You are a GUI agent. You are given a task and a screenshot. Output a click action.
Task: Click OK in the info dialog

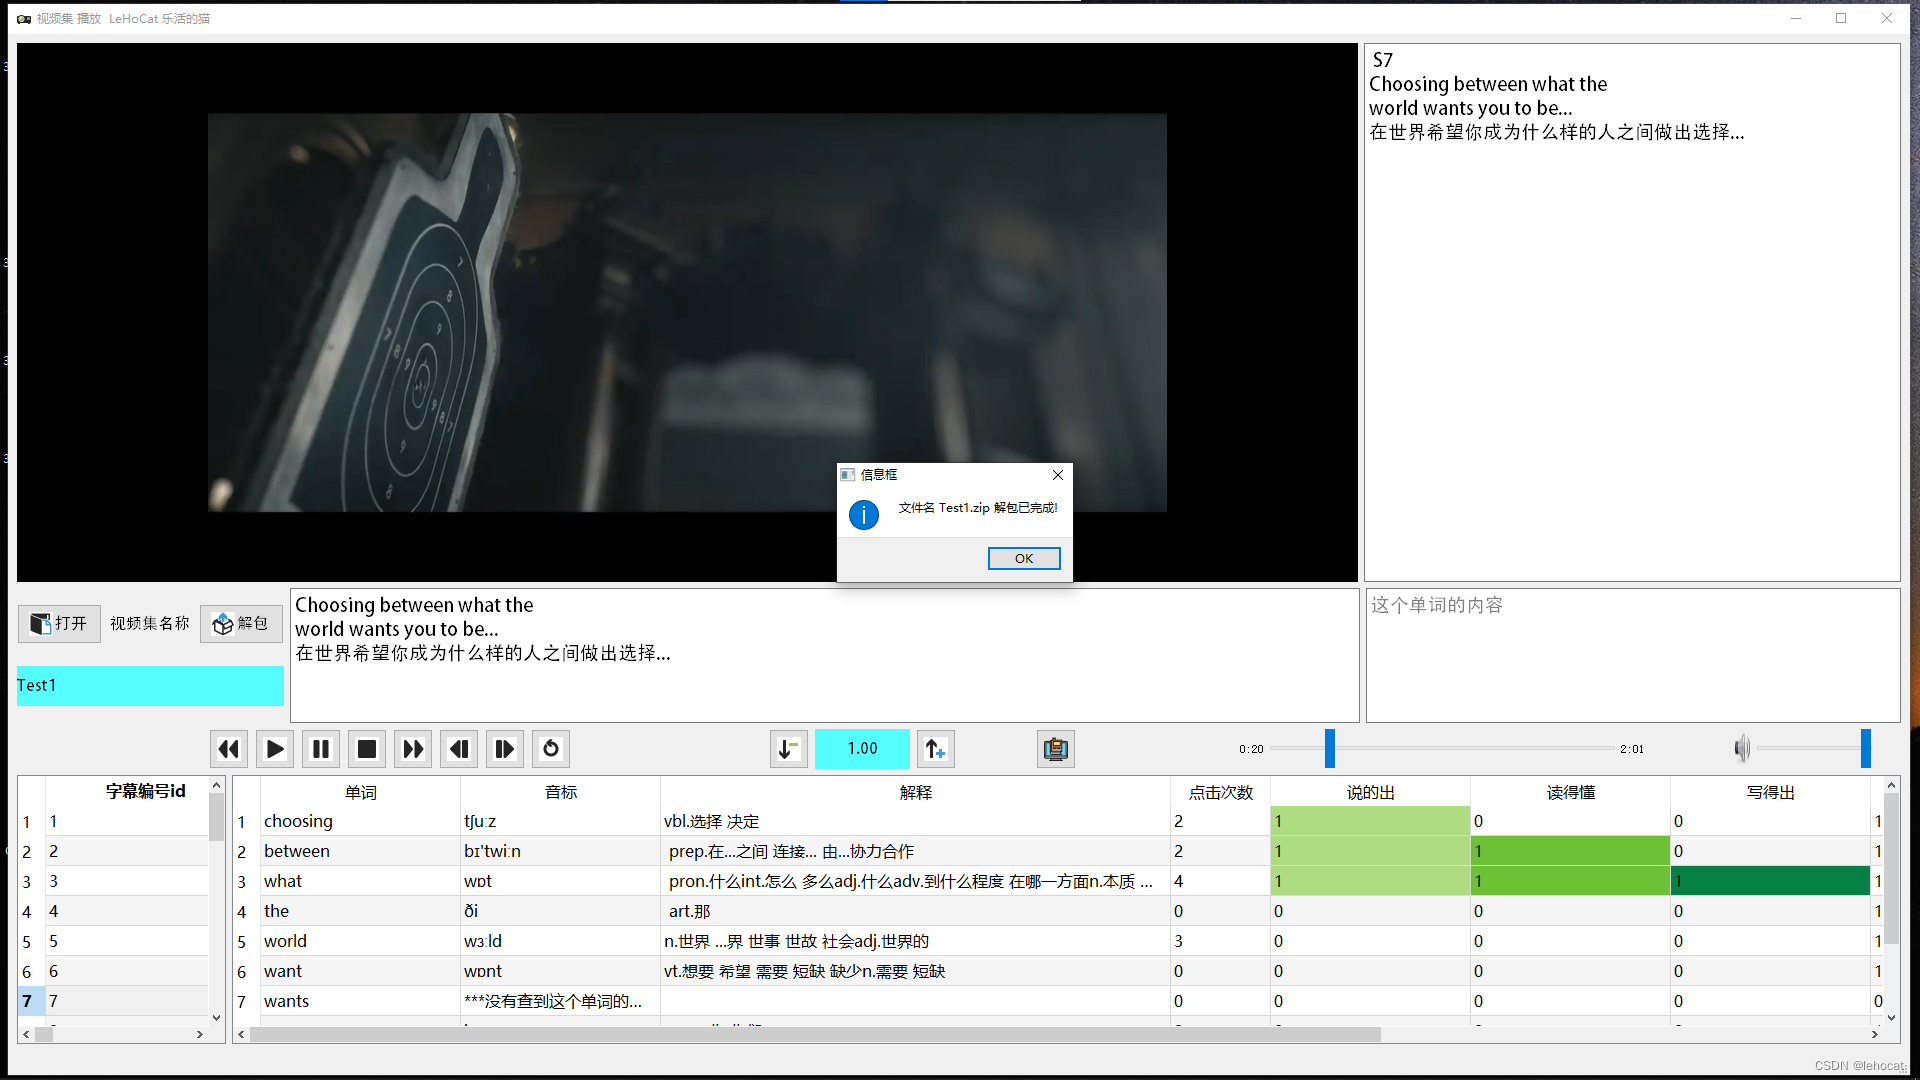point(1023,558)
